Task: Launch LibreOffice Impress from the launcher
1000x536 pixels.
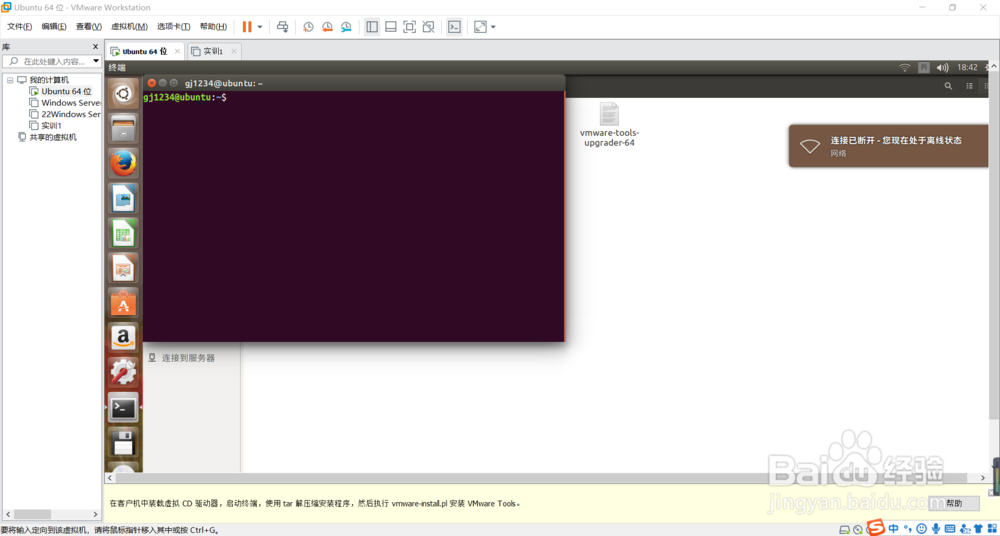Action: coord(123,268)
